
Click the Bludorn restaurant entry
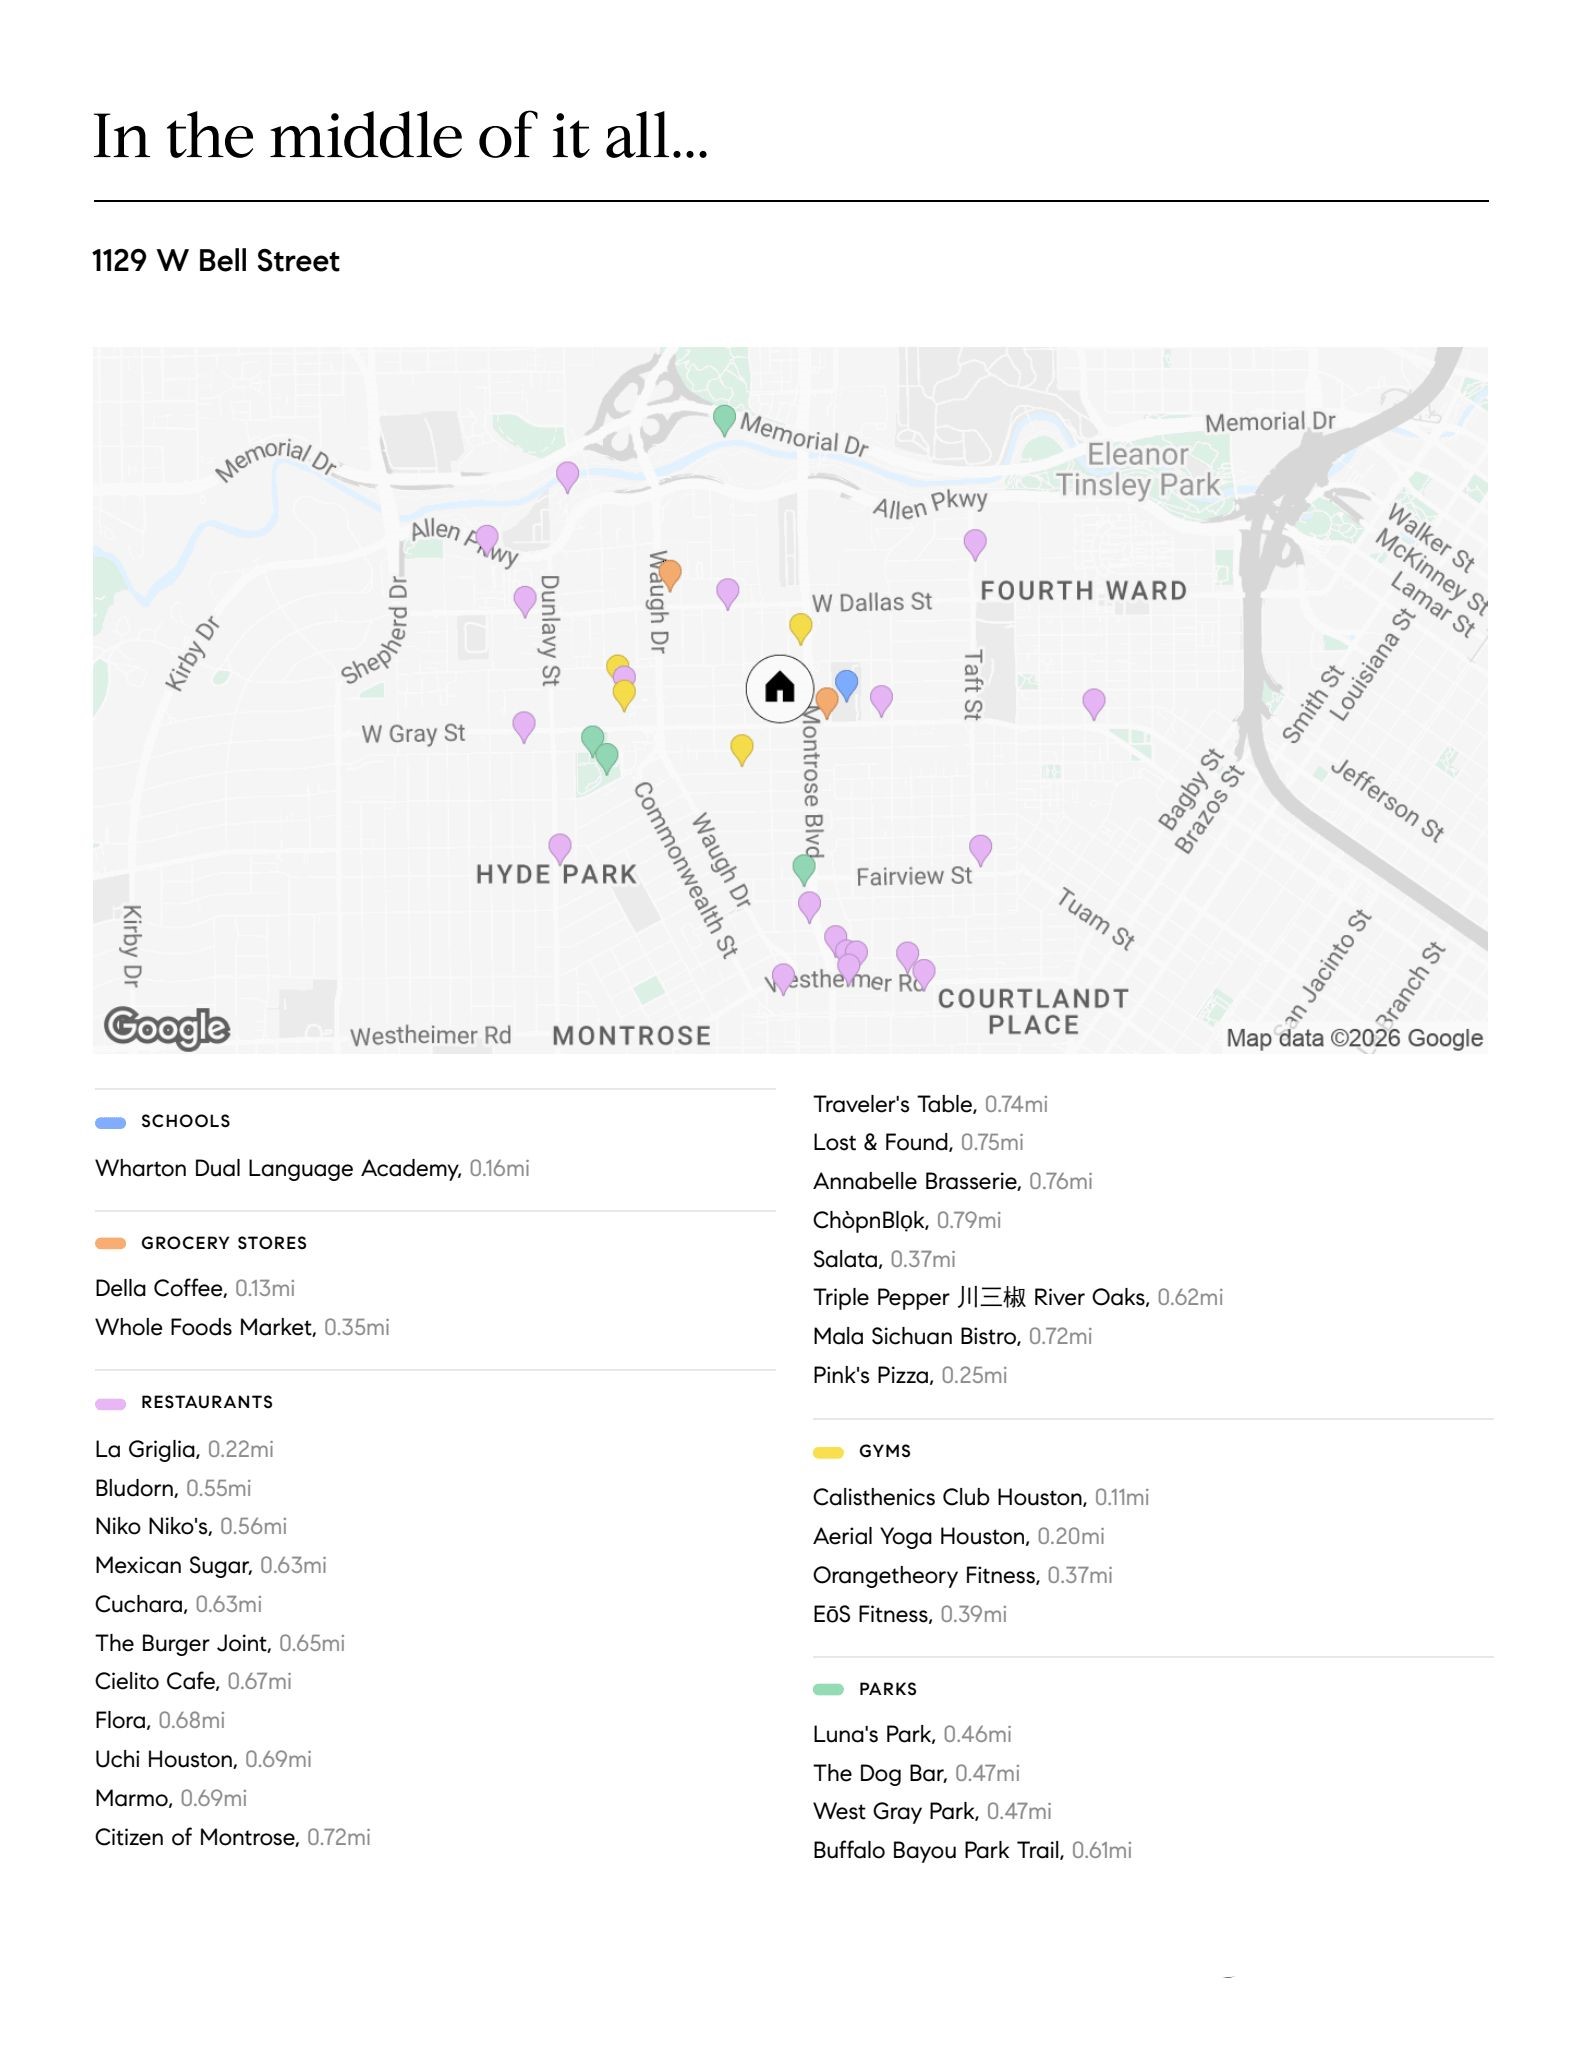(x=173, y=1488)
